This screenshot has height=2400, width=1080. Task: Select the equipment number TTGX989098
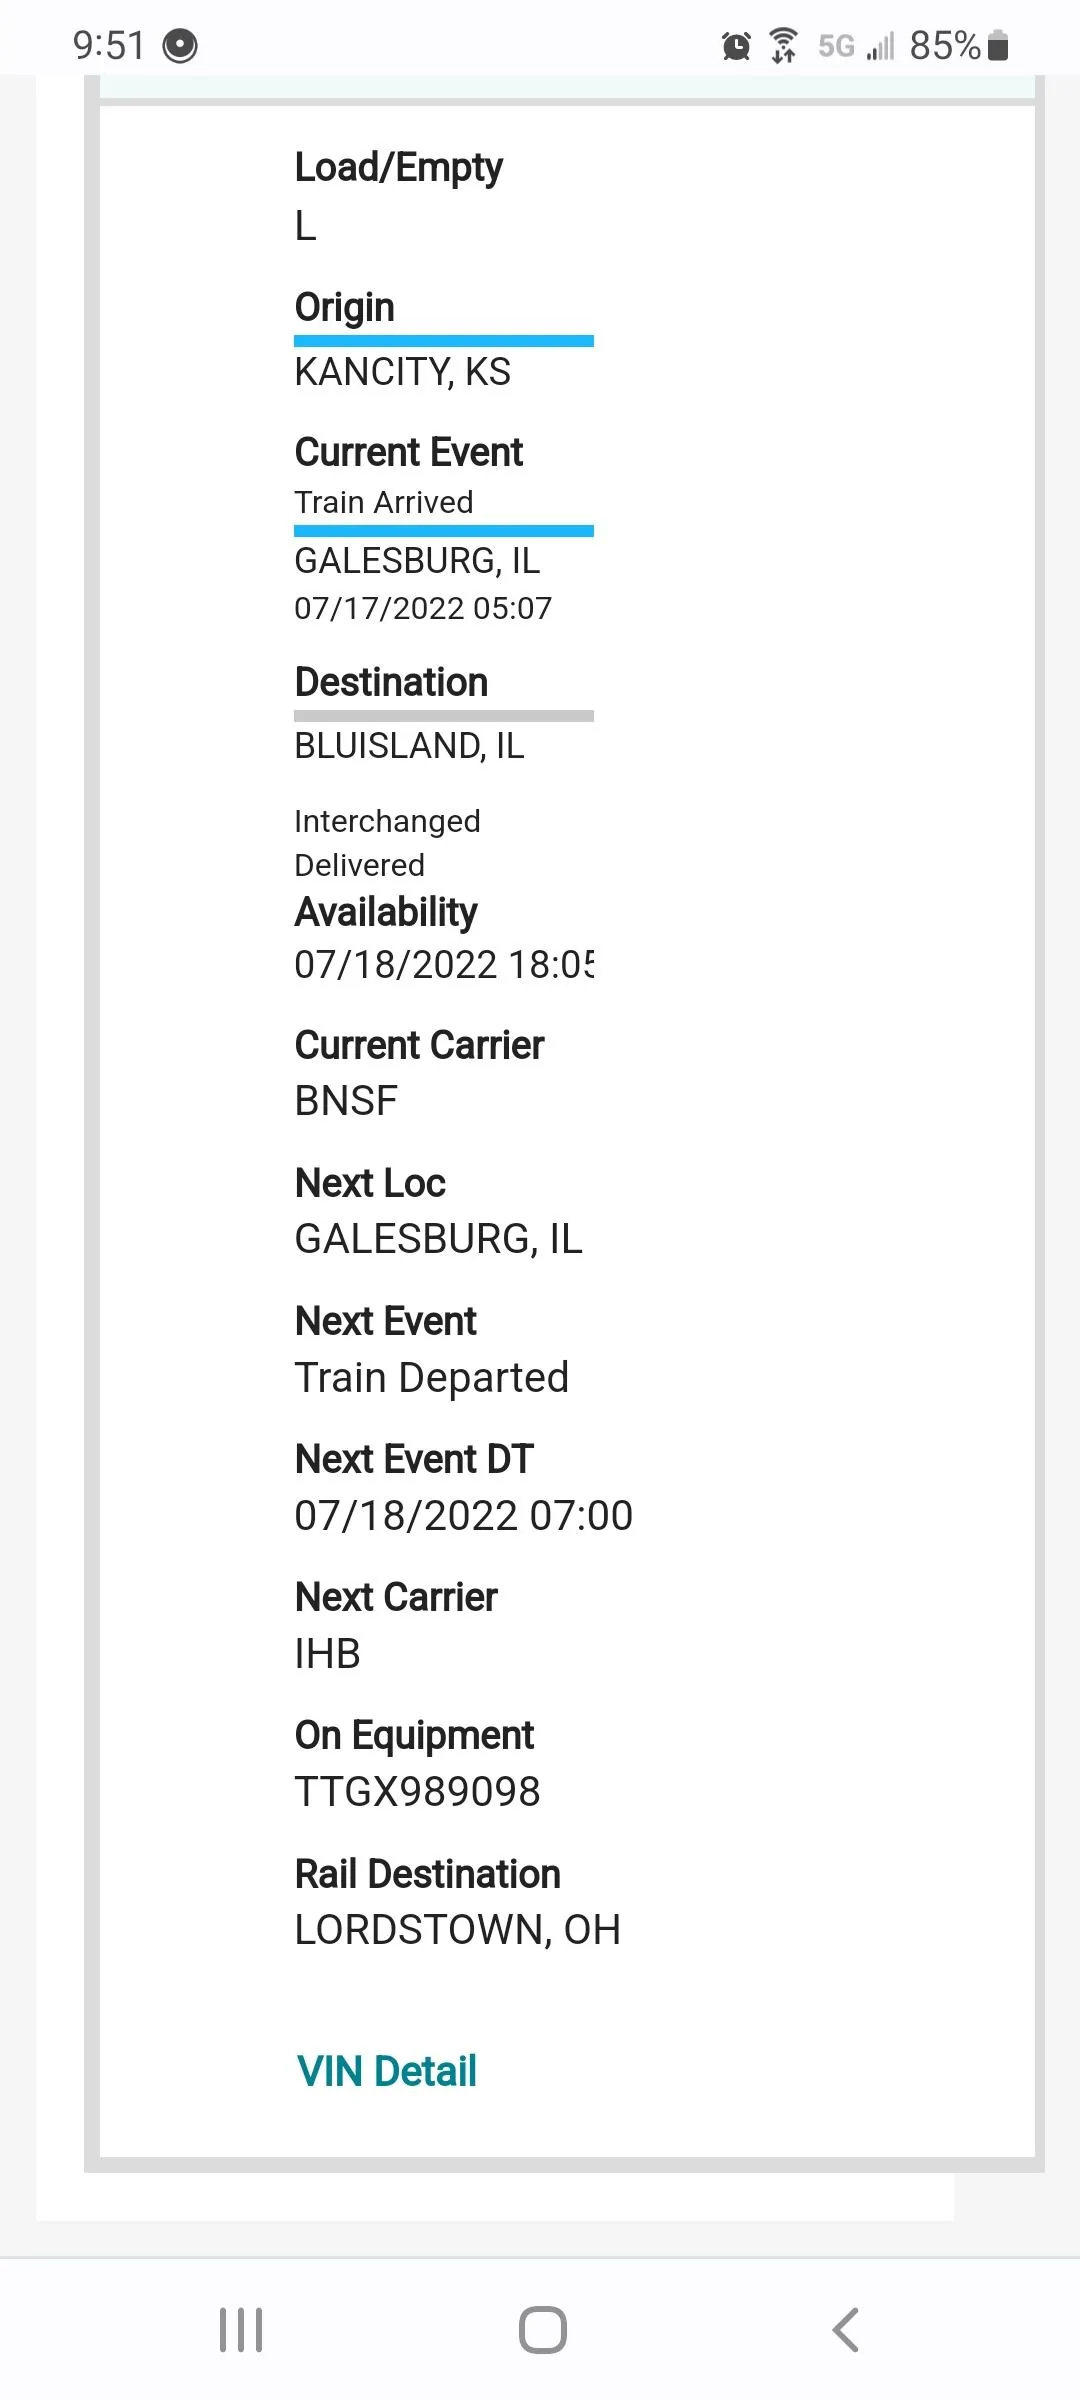point(417,1791)
